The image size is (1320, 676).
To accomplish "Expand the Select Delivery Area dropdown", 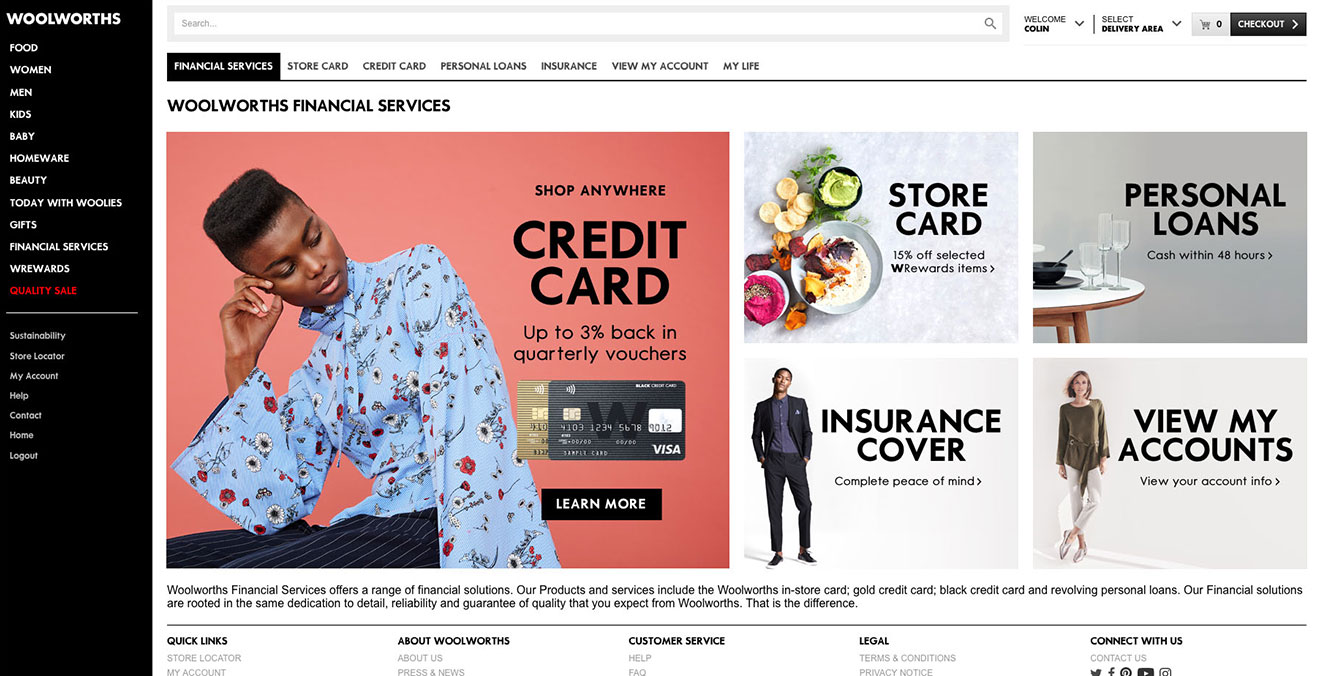I will point(1141,24).
